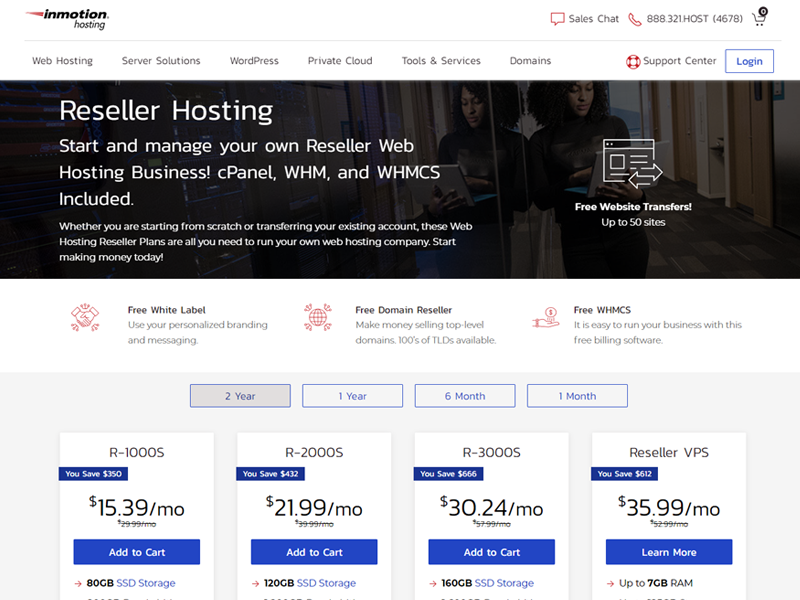
Task: Click the Up to 7GB RAM feature text
Action: click(656, 583)
